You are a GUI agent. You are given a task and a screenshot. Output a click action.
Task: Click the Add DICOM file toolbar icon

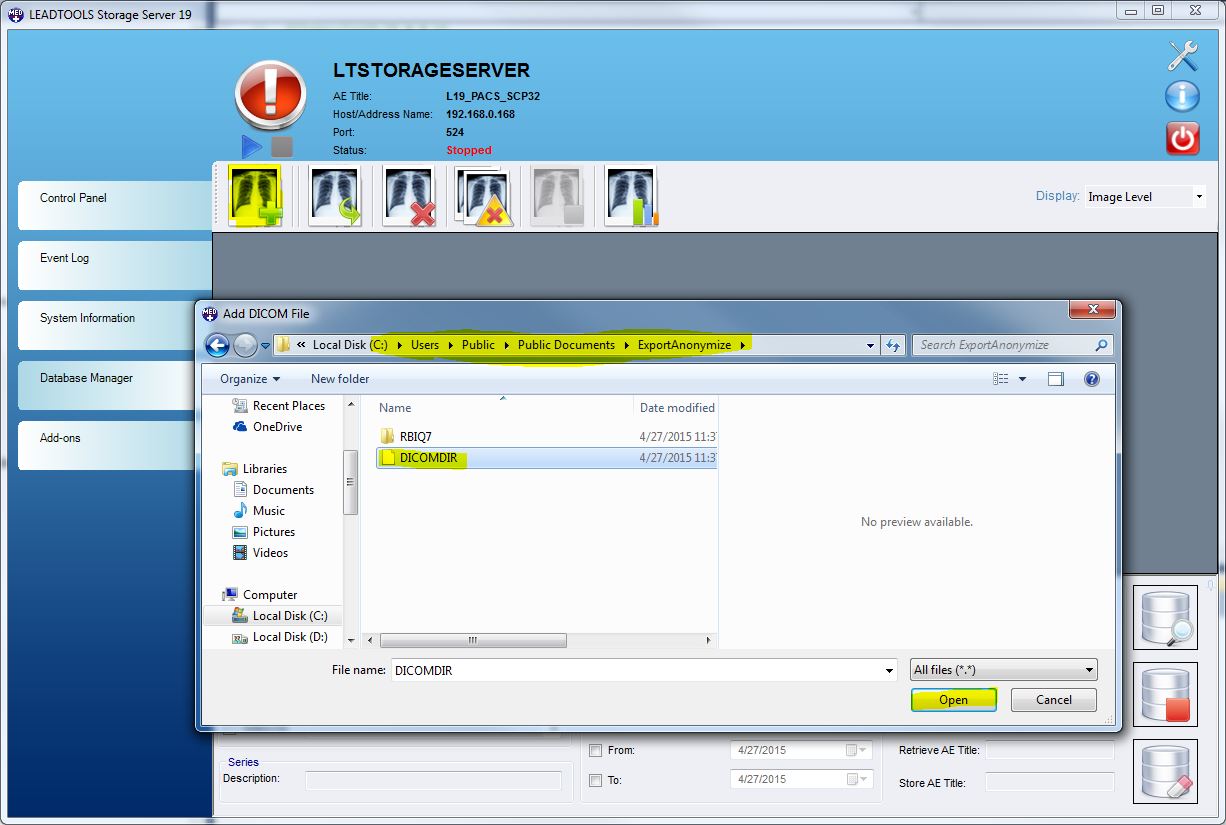[x=255, y=196]
